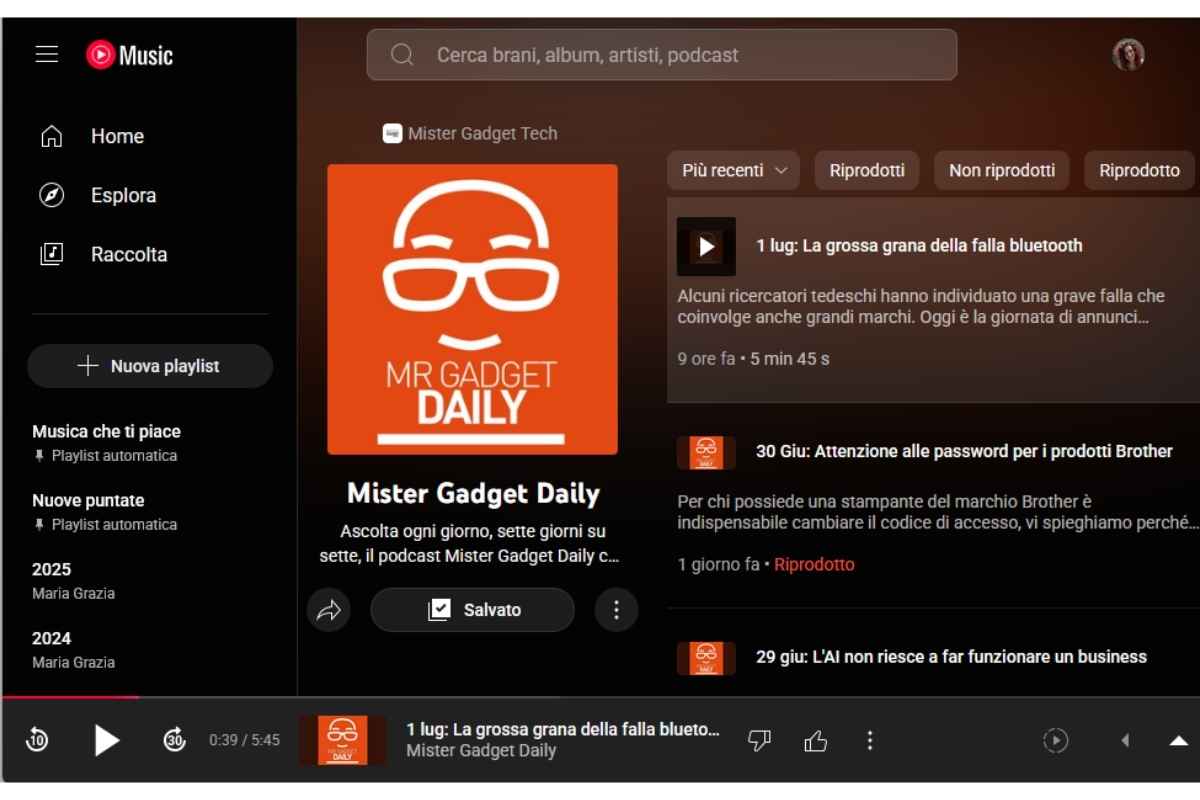Create a Nuova playlist
1200x800 pixels.
coord(150,366)
